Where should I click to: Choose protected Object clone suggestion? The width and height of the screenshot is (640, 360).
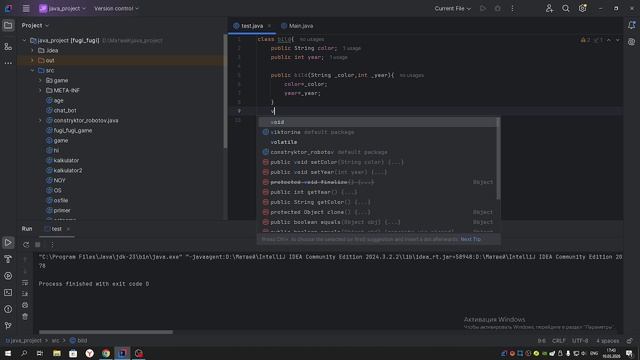click(377, 212)
